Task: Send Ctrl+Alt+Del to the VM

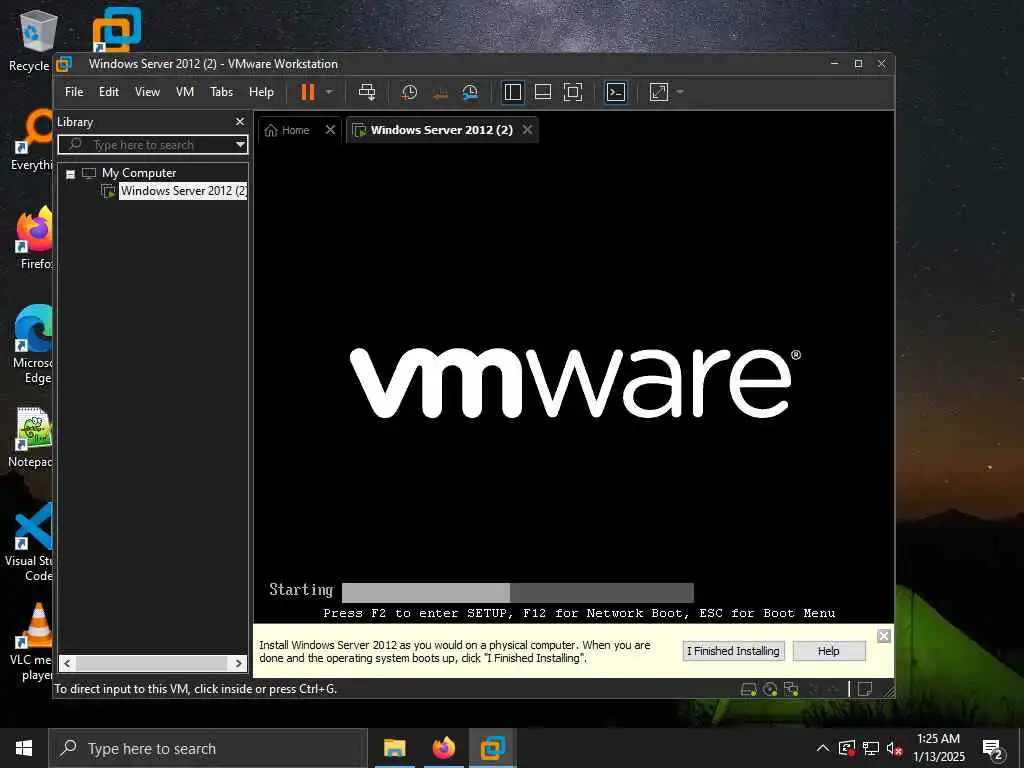Action: [367, 92]
